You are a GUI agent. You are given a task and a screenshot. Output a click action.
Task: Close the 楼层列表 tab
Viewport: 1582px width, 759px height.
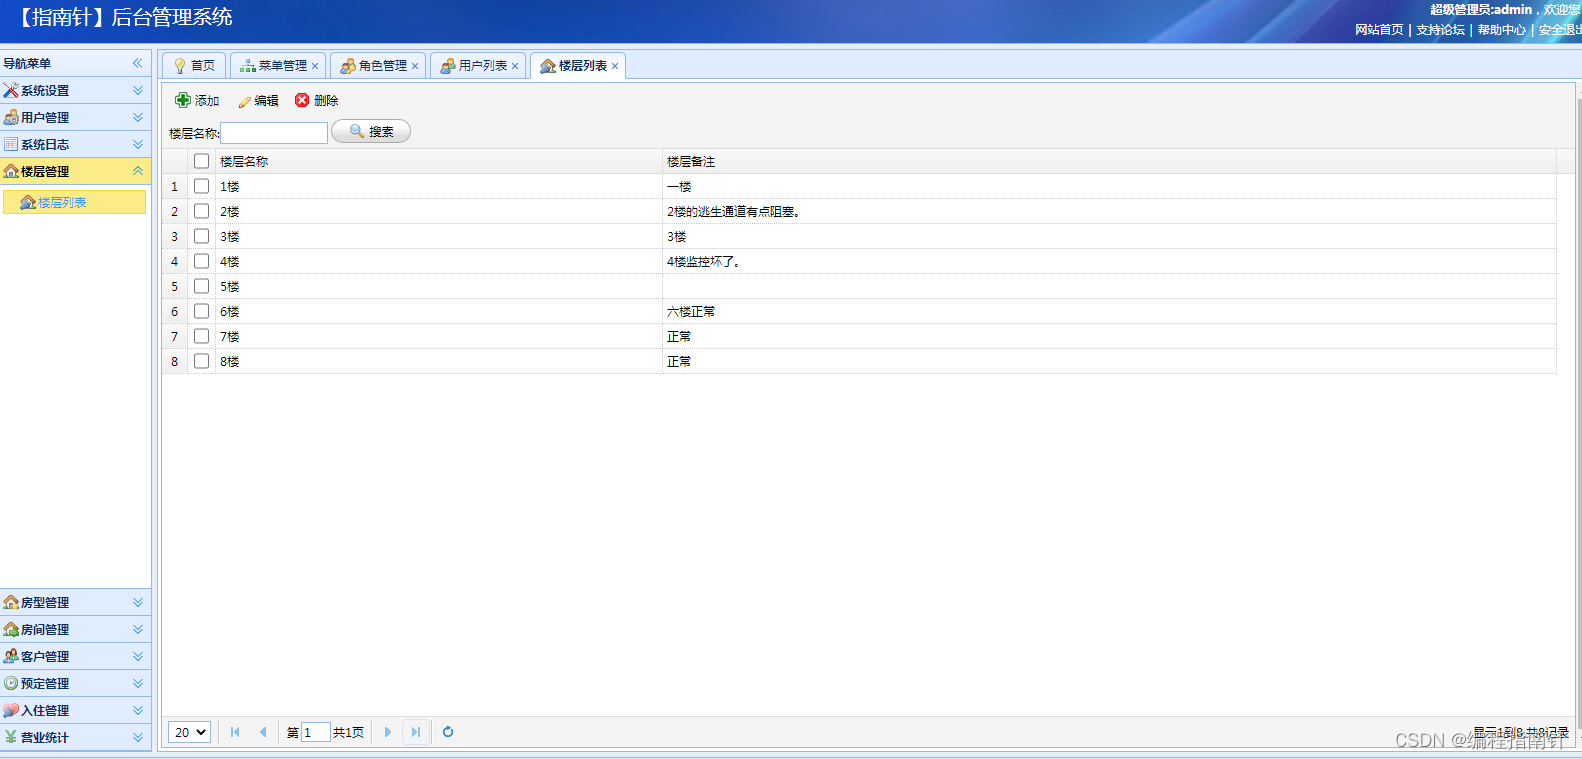615,66
